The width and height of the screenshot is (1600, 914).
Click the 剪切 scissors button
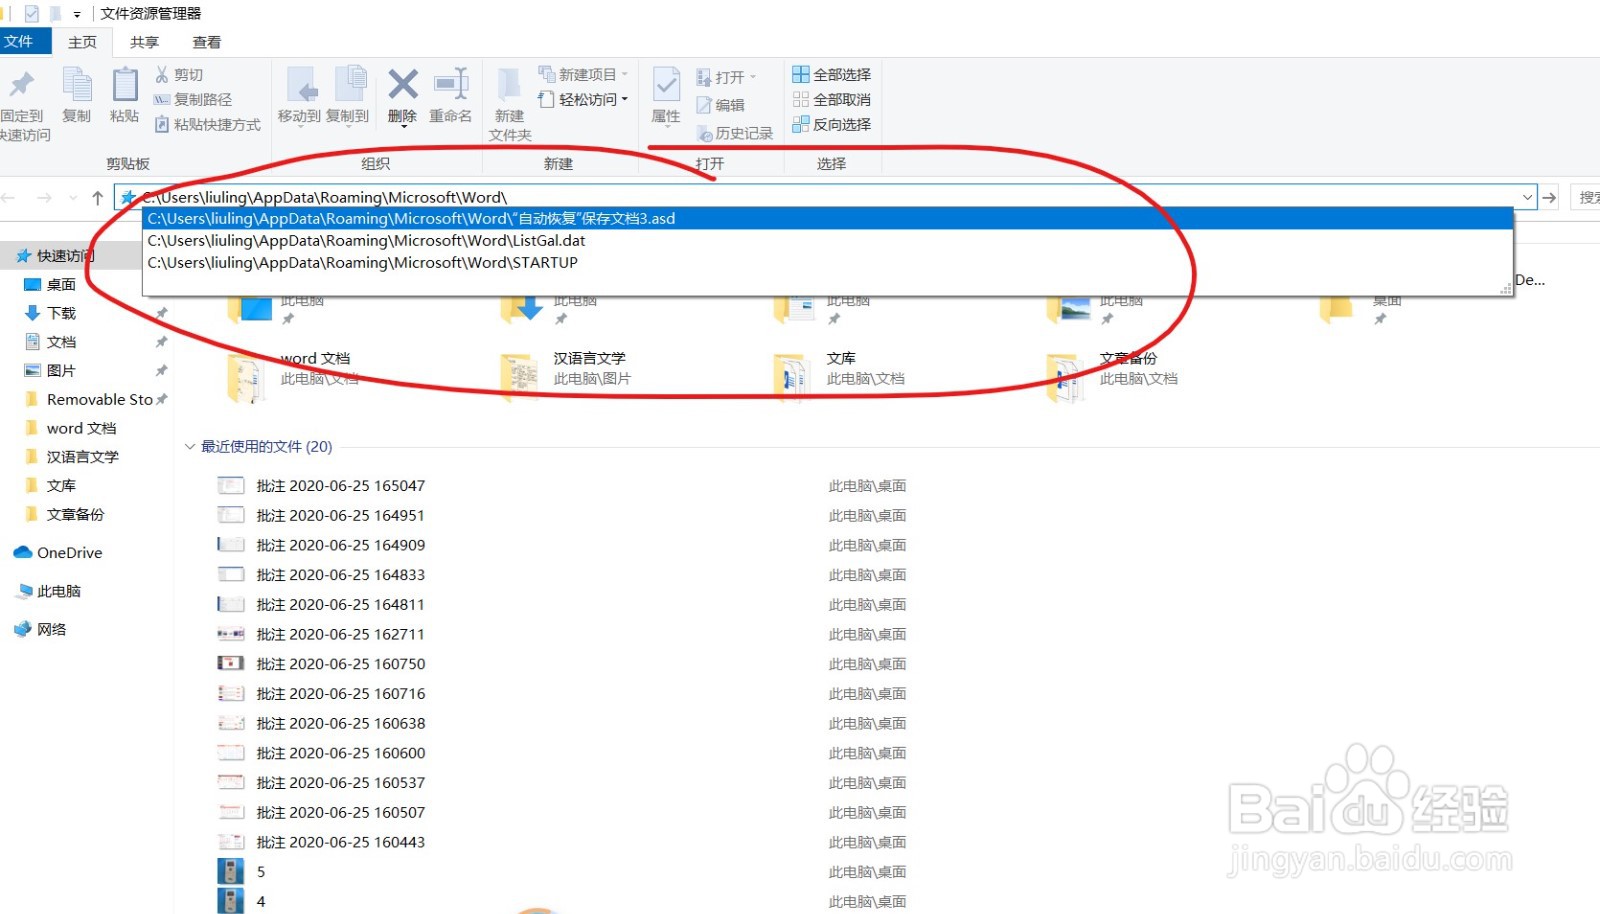(179, 75)
